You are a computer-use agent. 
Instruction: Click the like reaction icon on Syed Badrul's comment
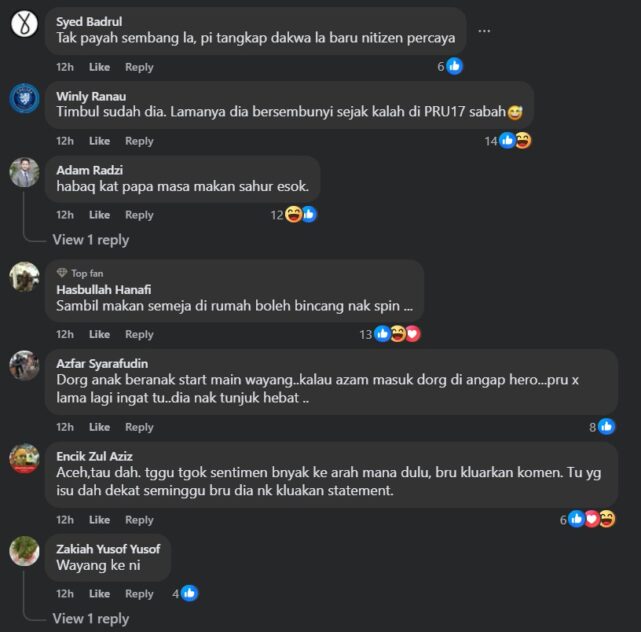point(454,66)
